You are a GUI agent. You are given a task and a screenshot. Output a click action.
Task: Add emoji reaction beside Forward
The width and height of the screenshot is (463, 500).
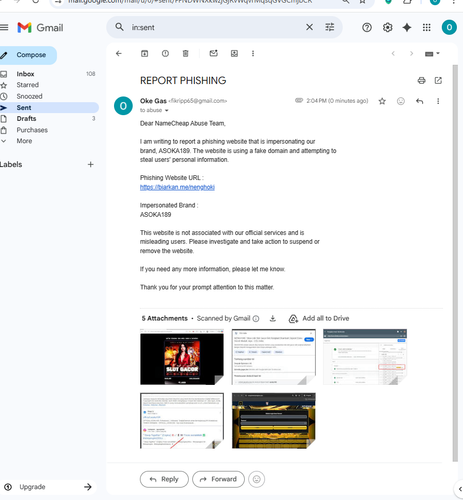coord(257,479)
